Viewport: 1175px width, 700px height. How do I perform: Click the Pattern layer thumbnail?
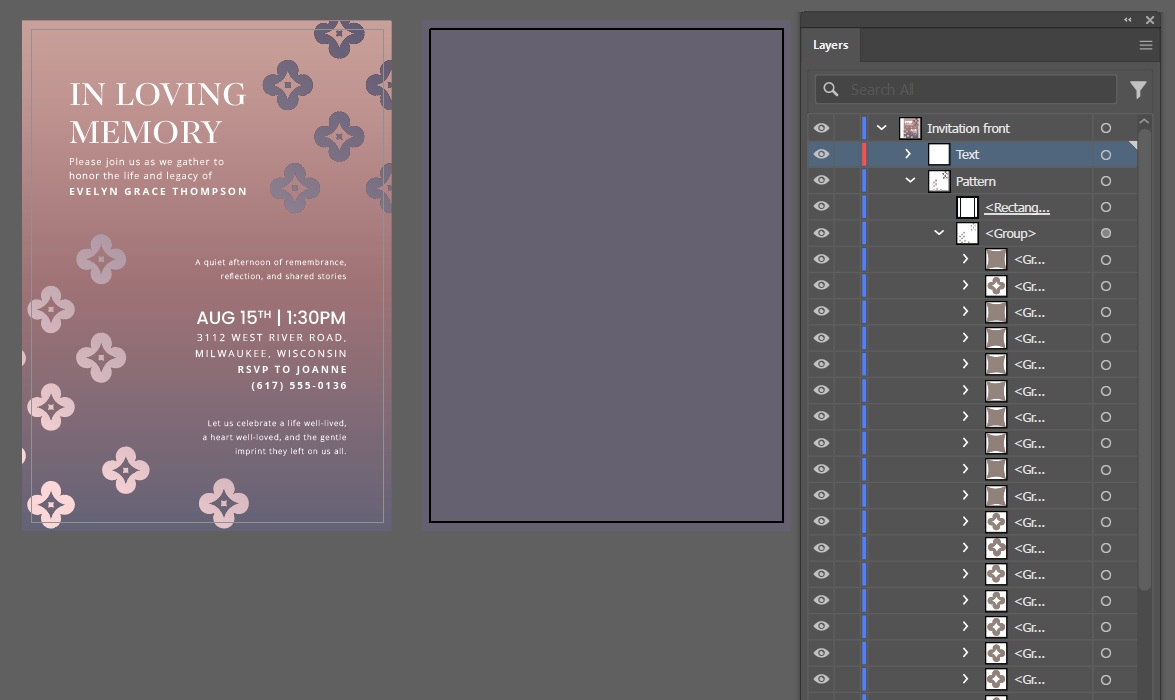[939, 181]
